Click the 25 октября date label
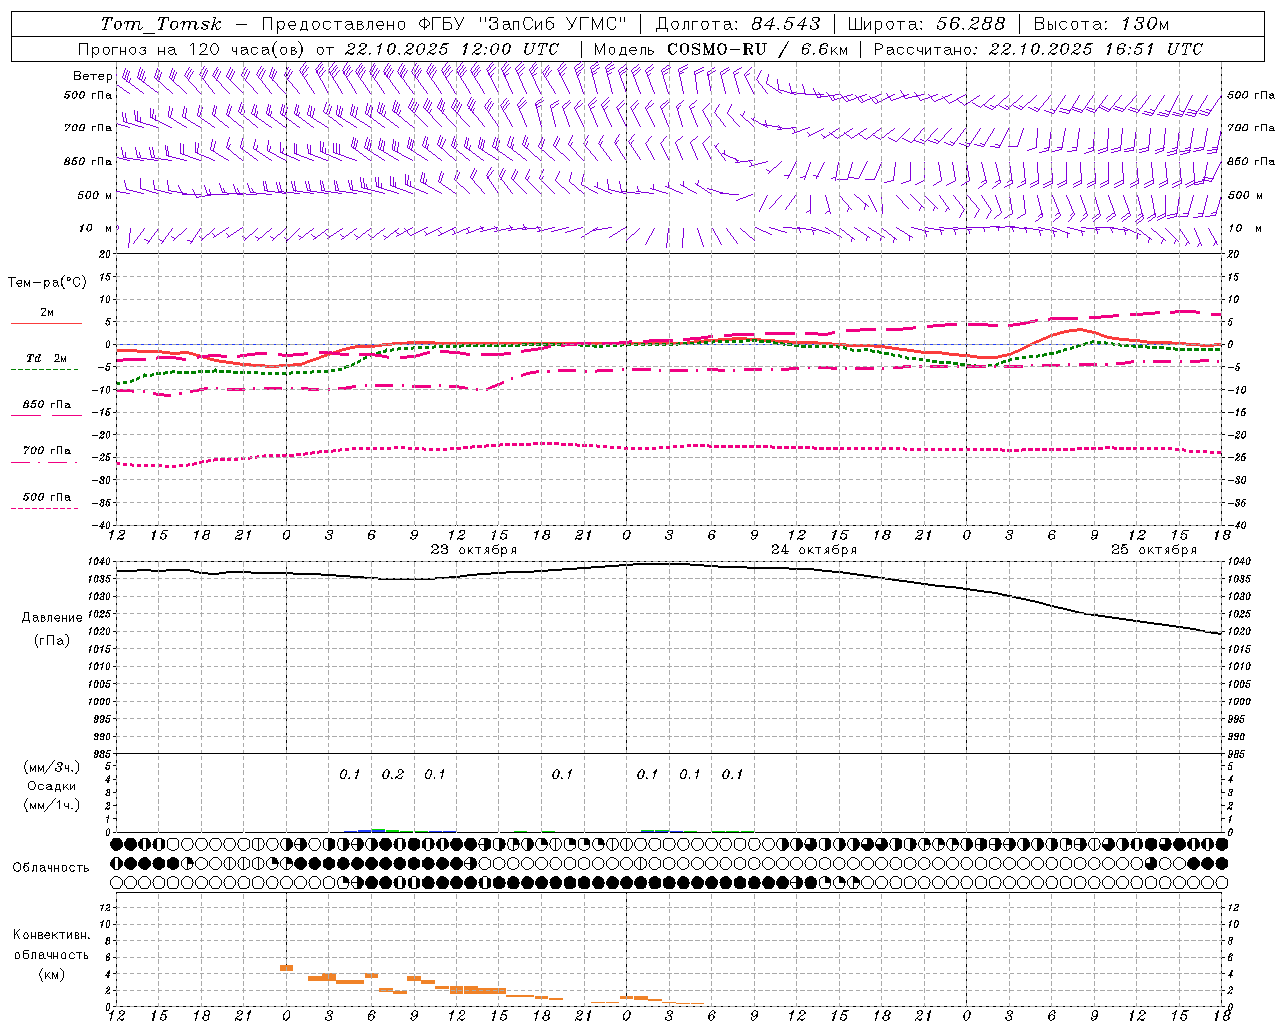 tap(1154, 550)
